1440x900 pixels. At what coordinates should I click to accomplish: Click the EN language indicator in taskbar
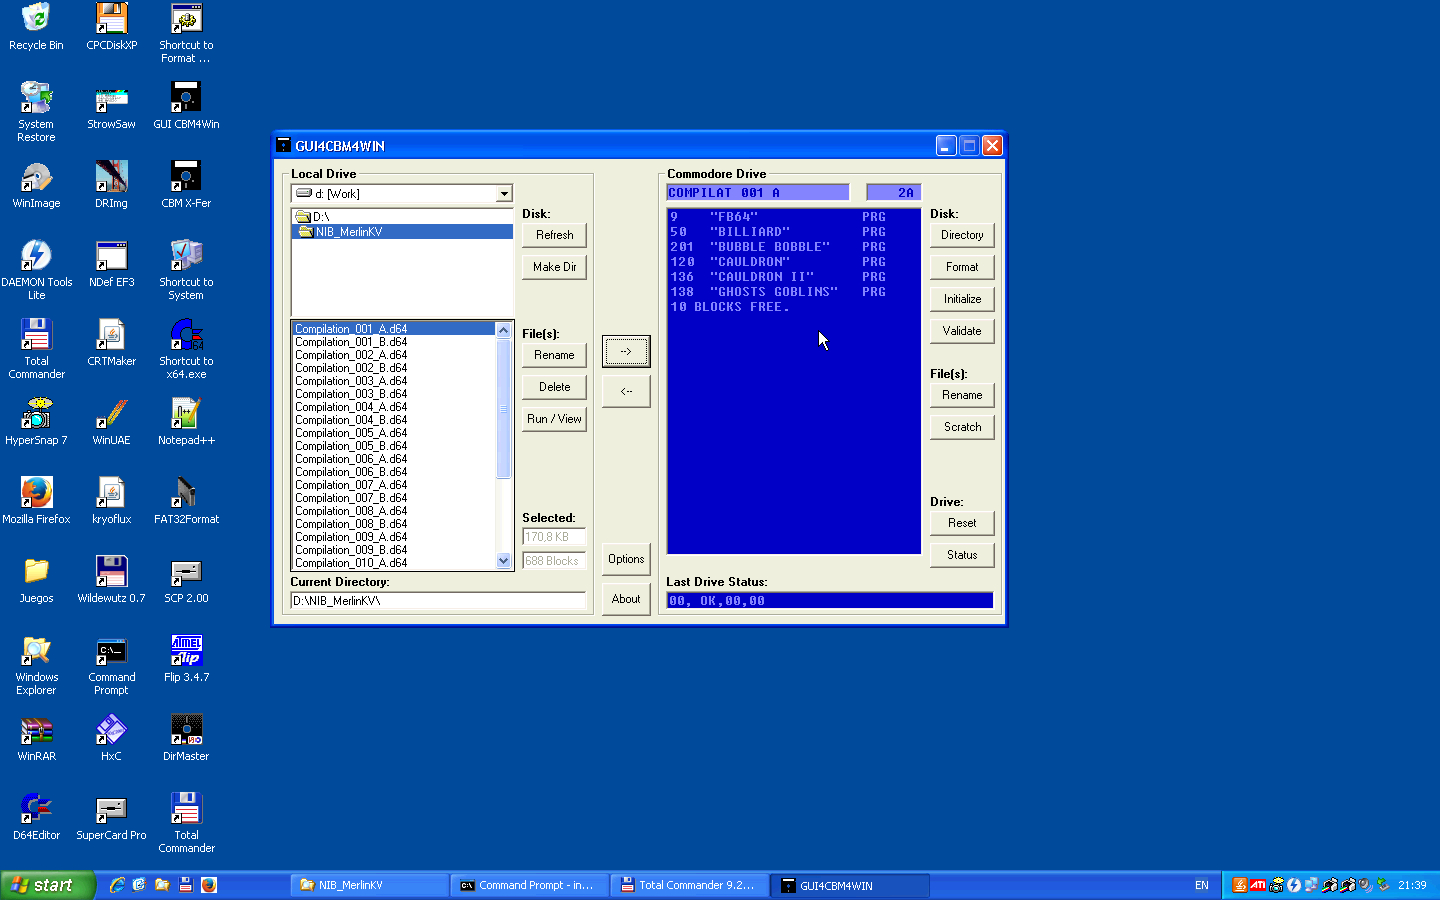pos(1202,885)
